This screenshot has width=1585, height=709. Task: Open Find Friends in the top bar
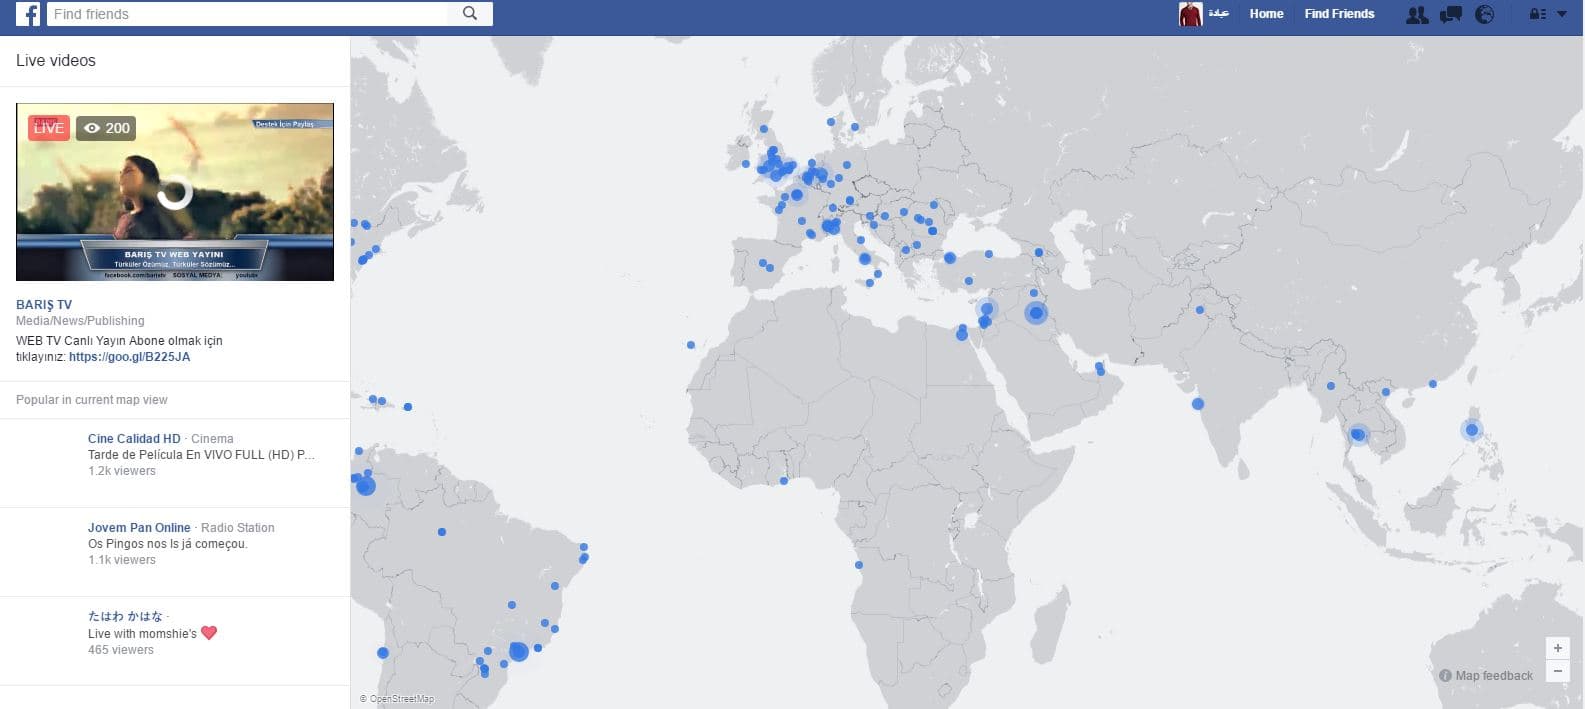click(x=1339, y=14)
